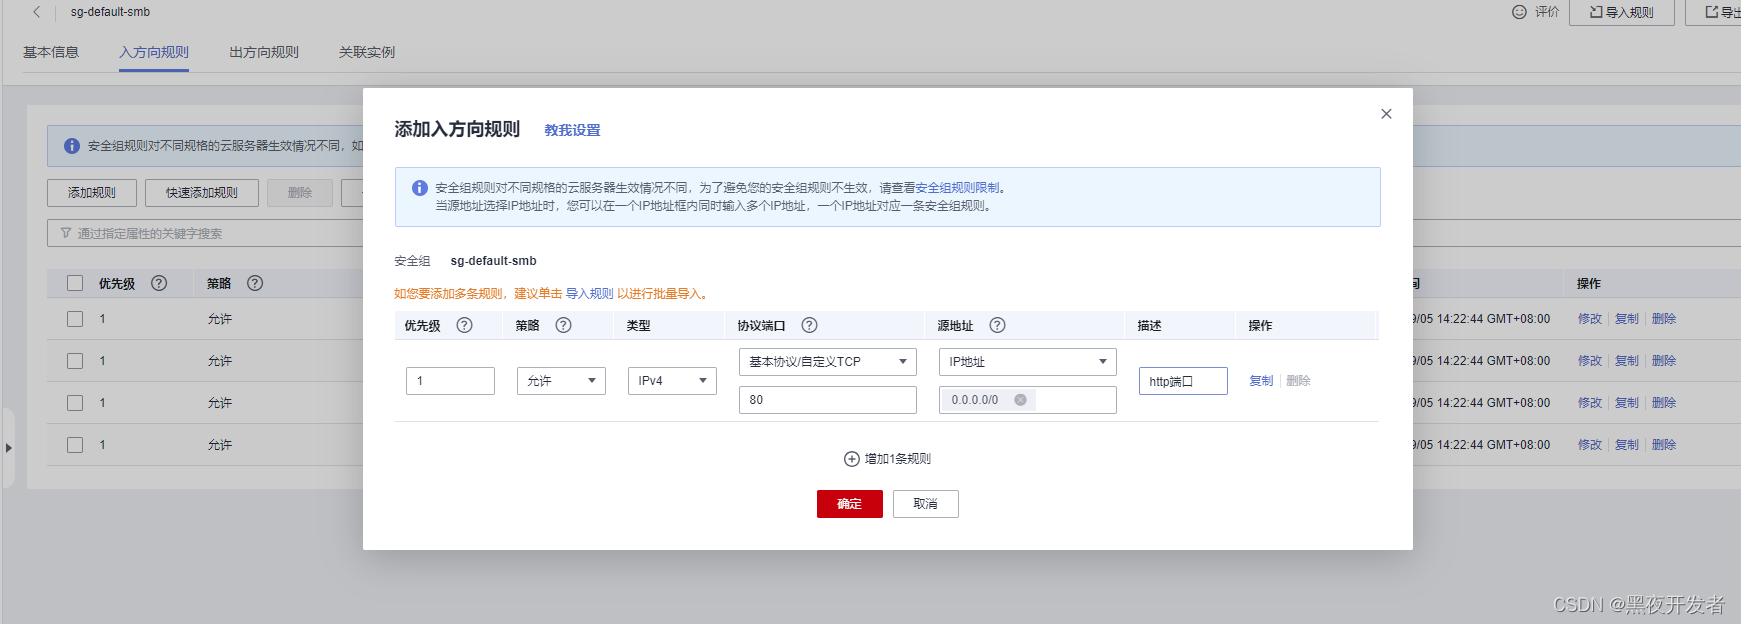1741x624 pixels.
Task: Click 修改 in the first rule row
Action: point(1590,319)
